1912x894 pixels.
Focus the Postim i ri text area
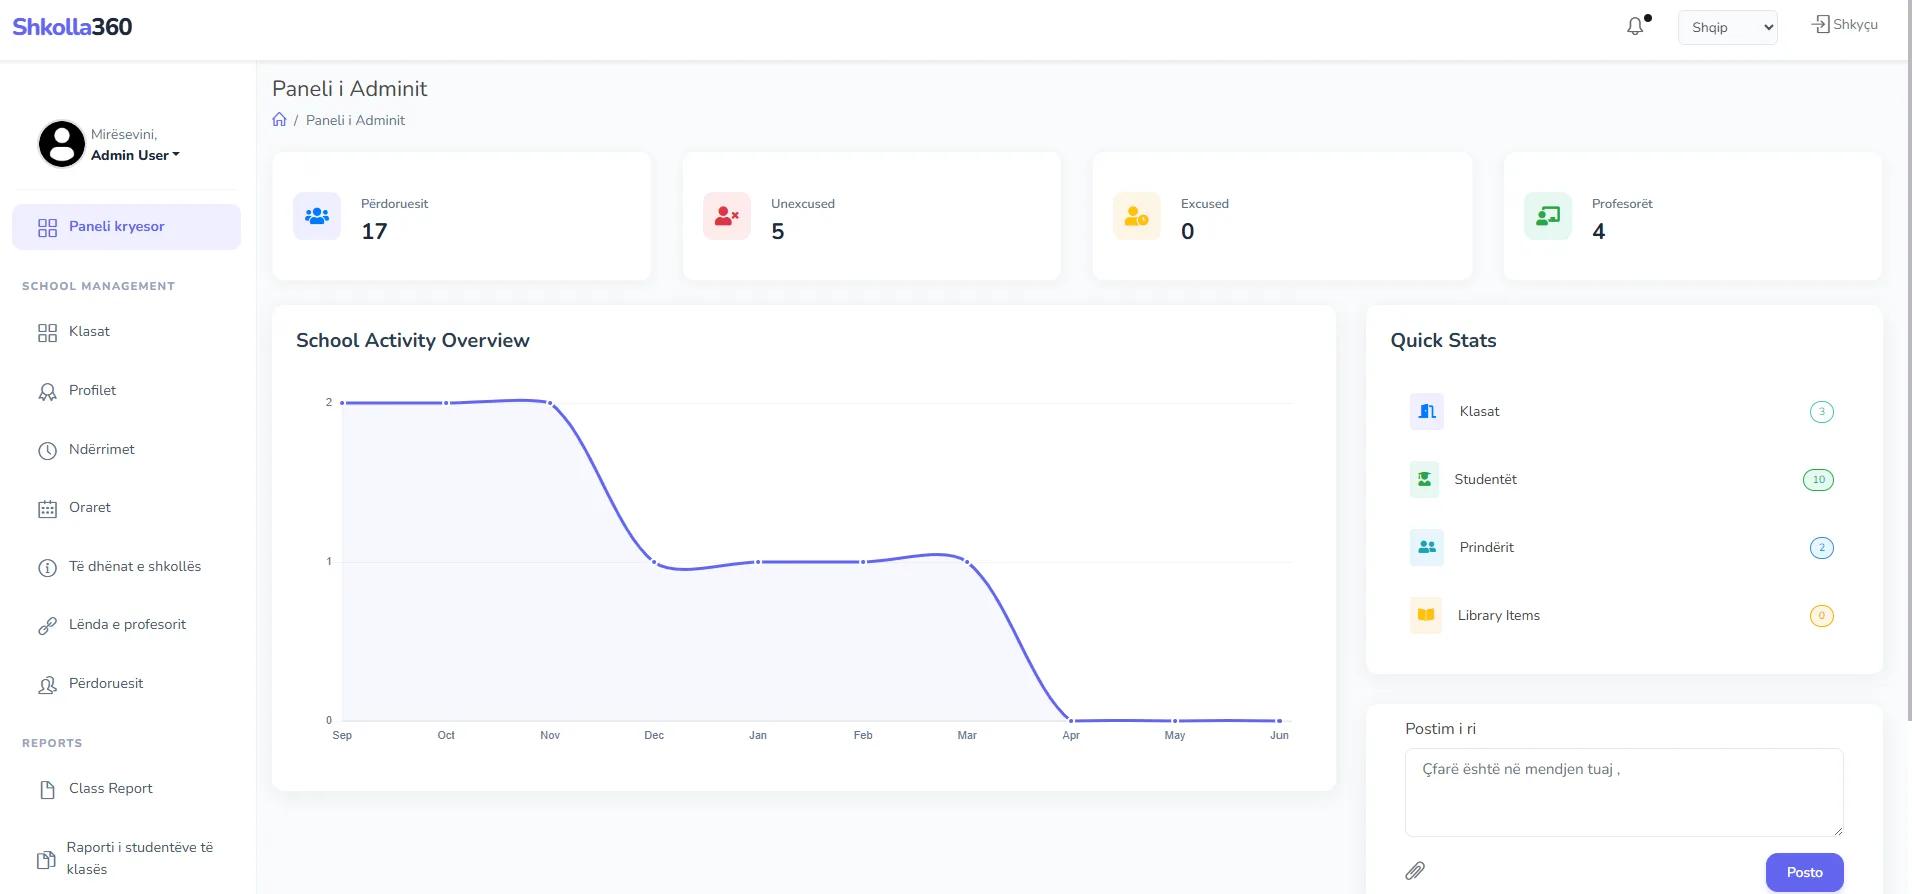pos(1624,792)
